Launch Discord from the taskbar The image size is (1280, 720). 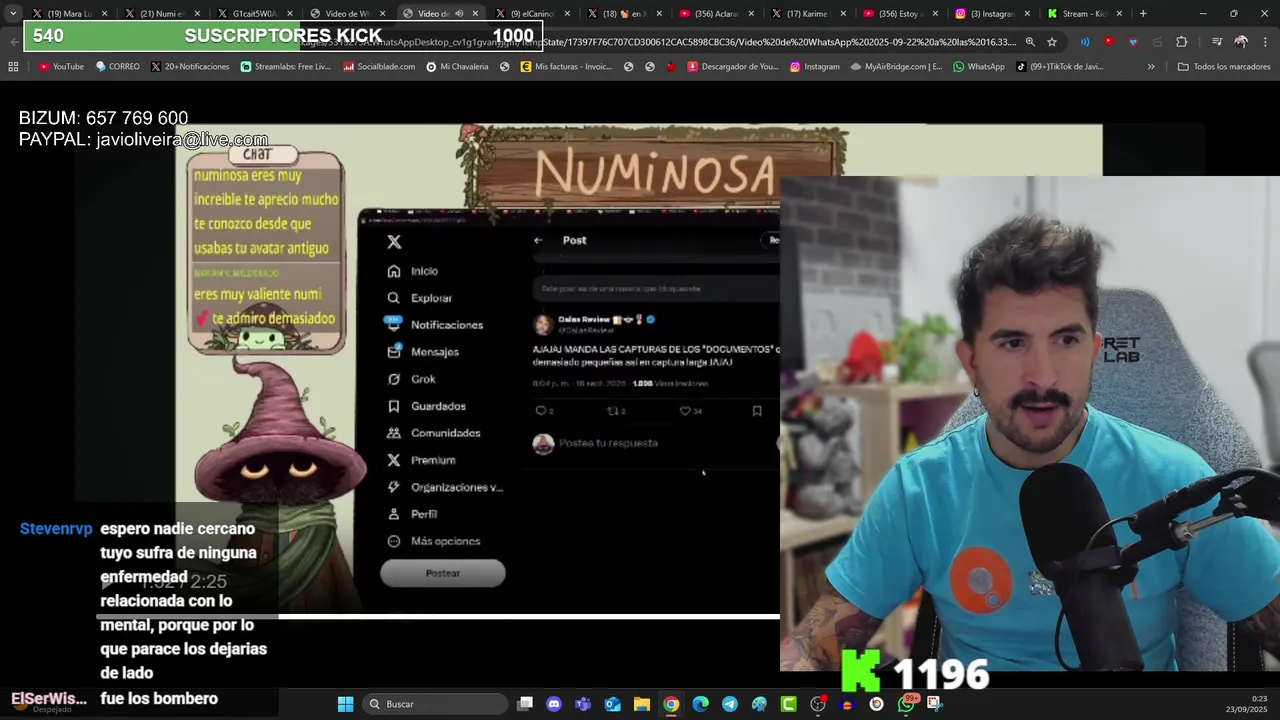pos(554,704)
